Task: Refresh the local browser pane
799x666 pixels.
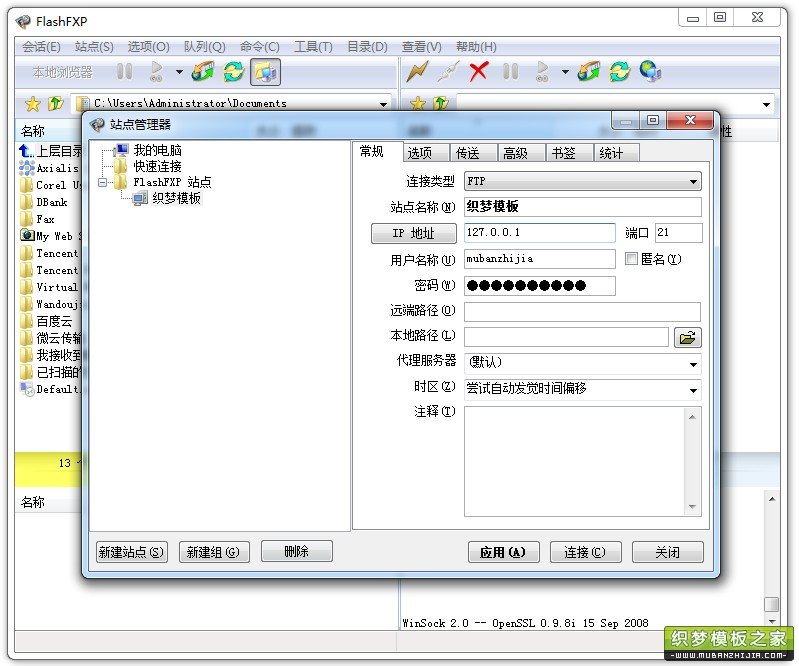Action: click(233, 71)
